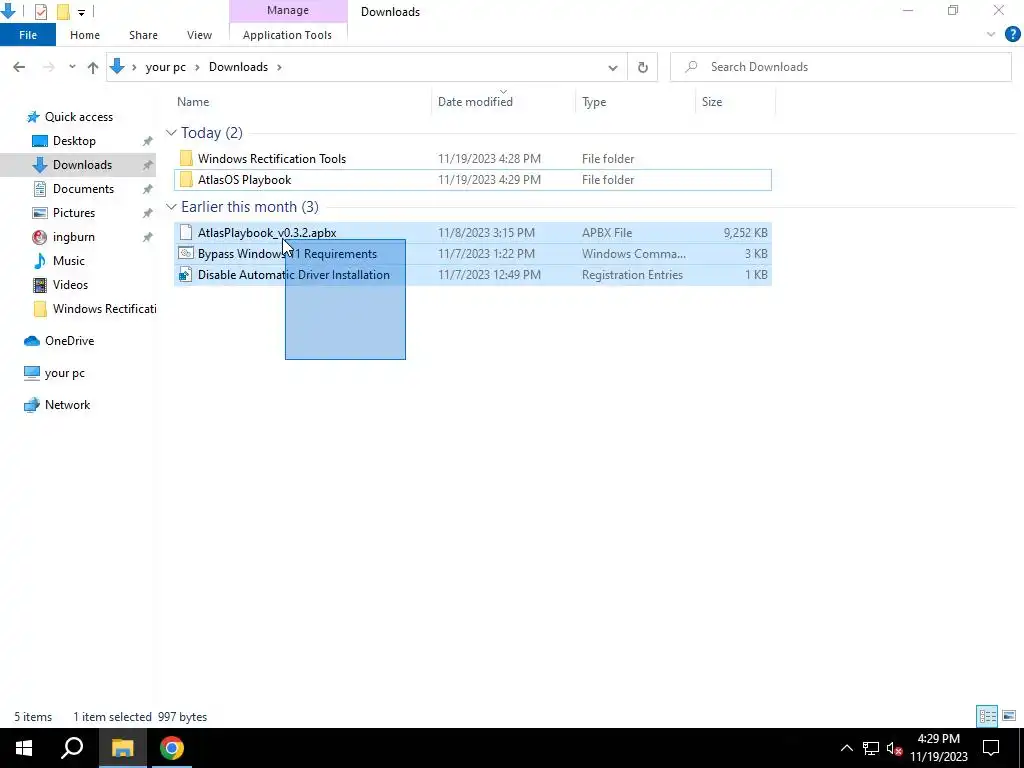Image resolution: width=1024 pixels, height=768 pixels.
Task: Show hidden system tray icons
Action: [x=846, y=748]
